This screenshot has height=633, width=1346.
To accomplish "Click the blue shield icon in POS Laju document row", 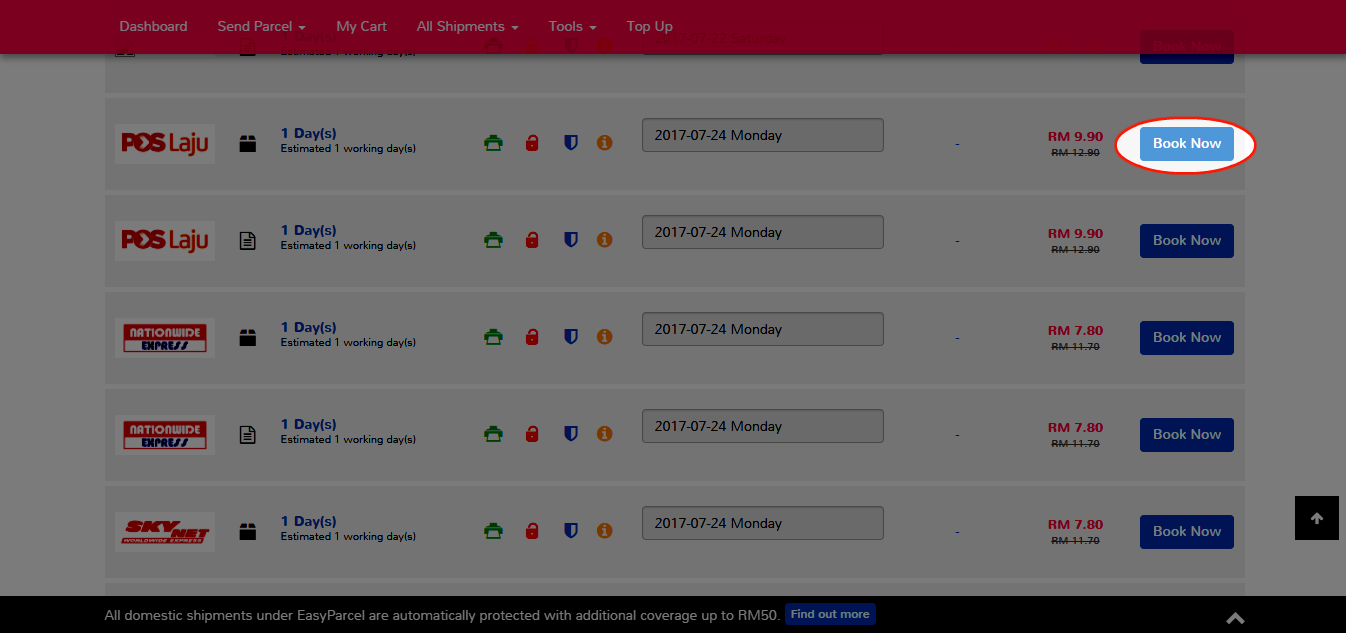I will tap(571, 240).
